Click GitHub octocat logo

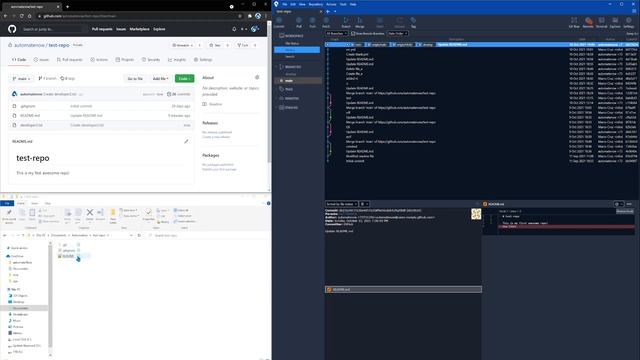[x=12, y=29]
